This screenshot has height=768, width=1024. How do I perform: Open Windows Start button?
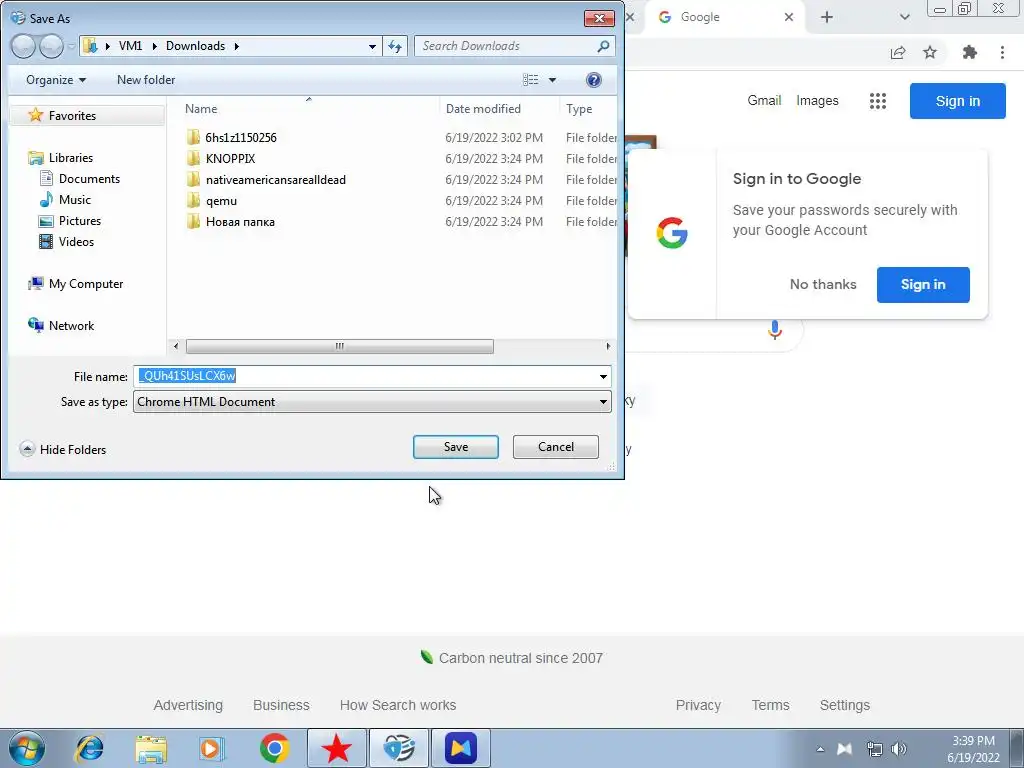tap(27, 748)
